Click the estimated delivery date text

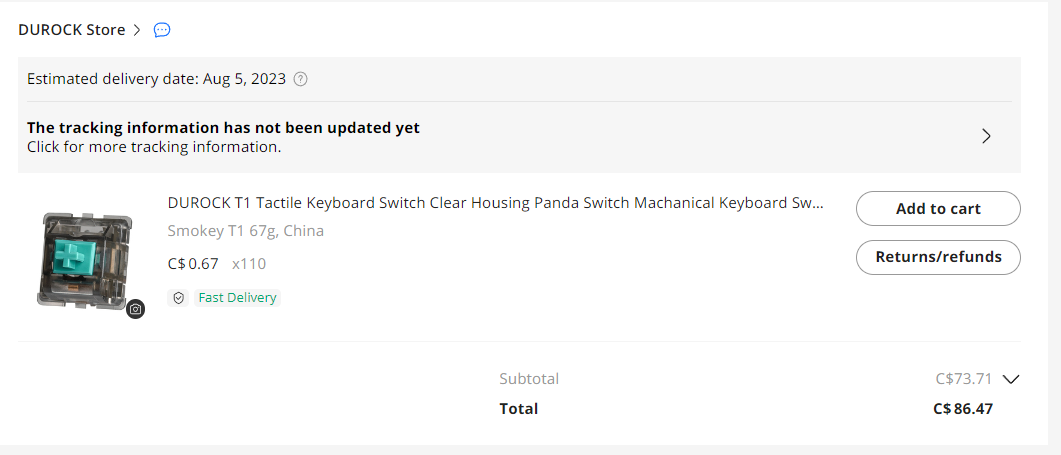[156, 79]
